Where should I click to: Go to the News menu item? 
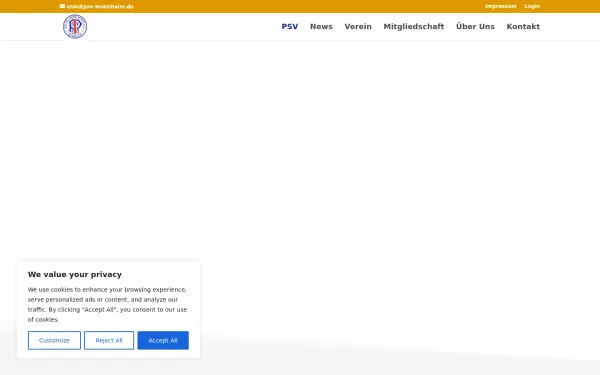coord(321,26)
